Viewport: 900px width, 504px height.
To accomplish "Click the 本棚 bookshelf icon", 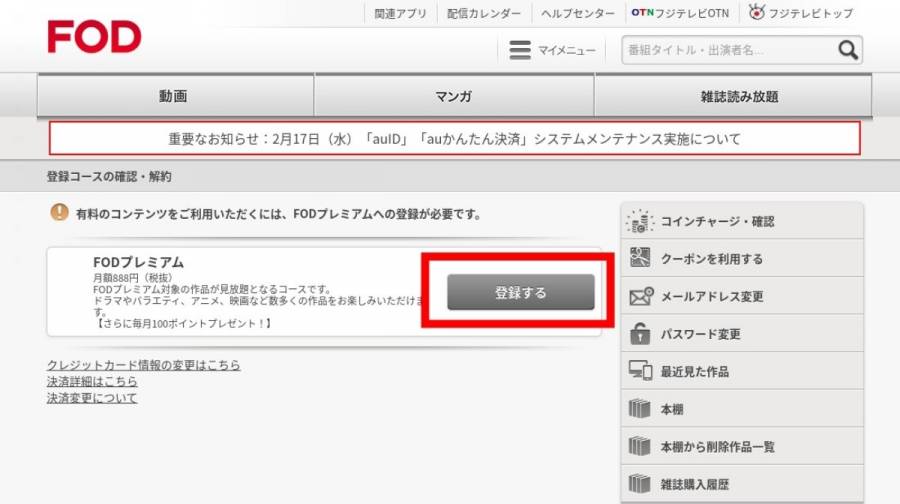I will tap(639, 409).
